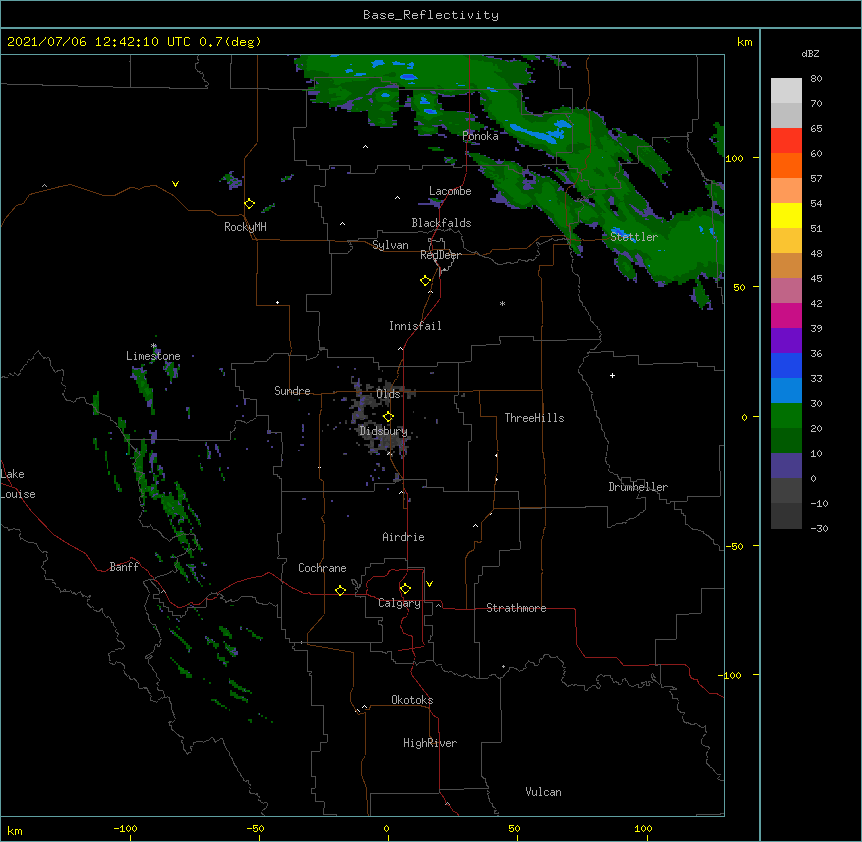This screenshot has height=842, width=862.
Task: Click the Stettler label
Action: coord(634,237)
